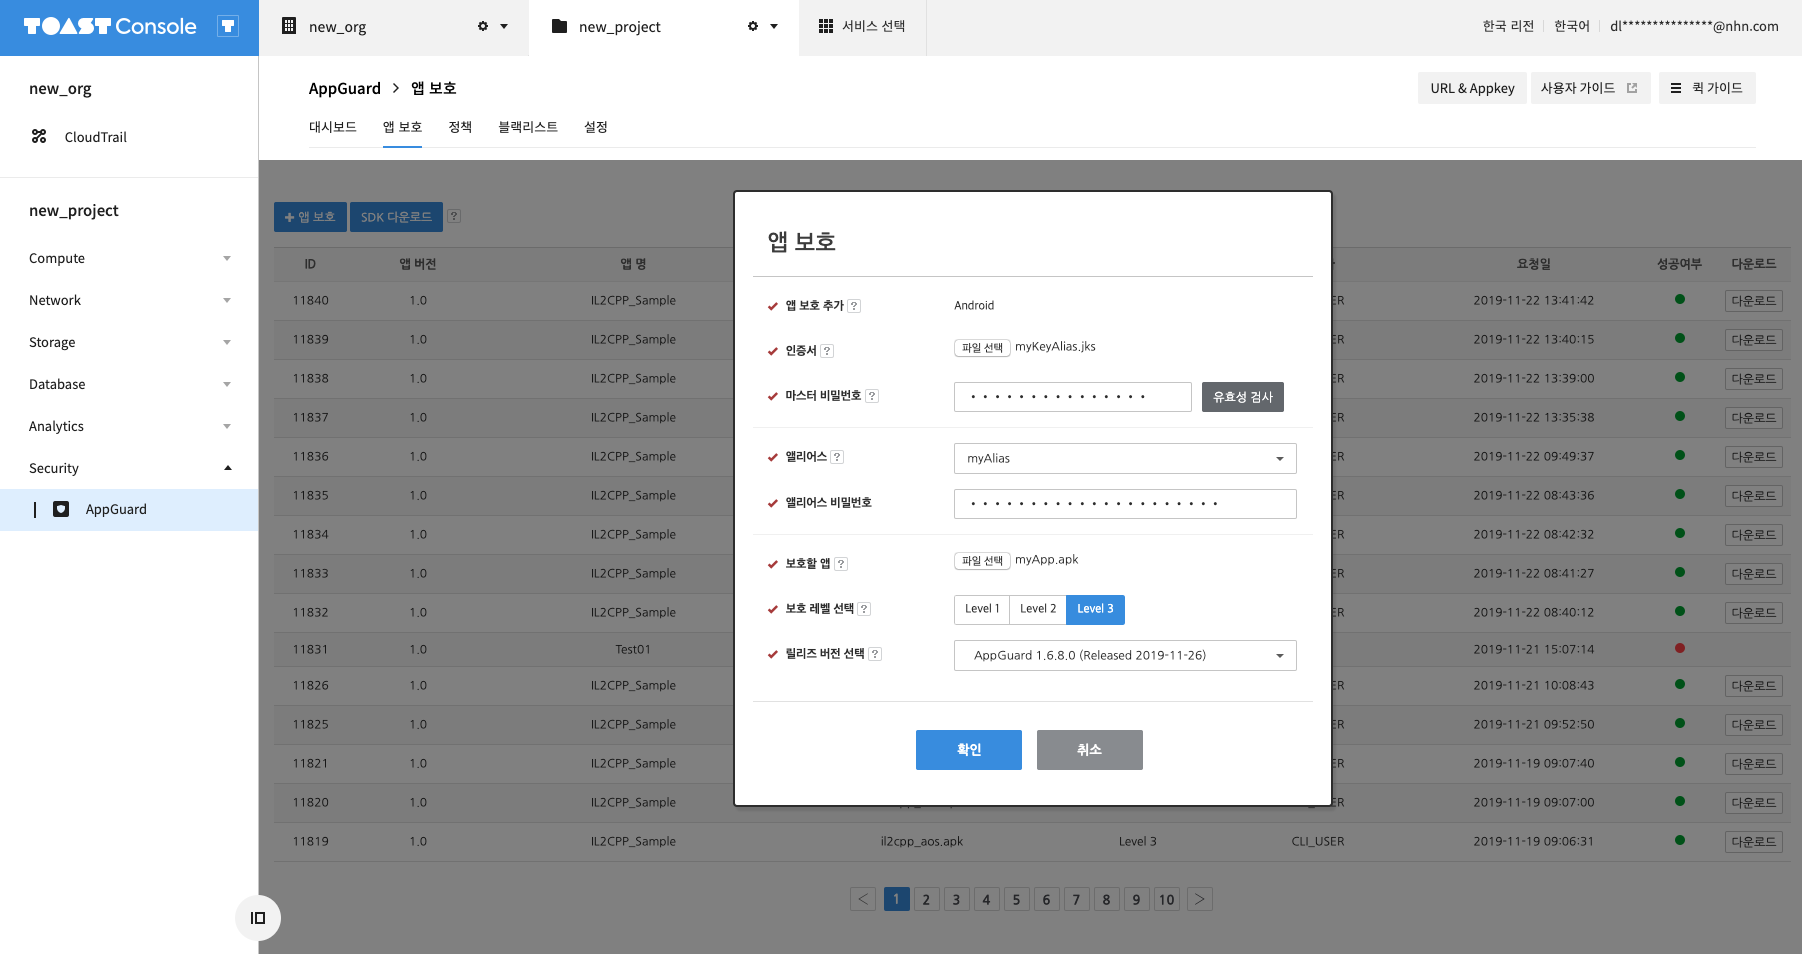This screenshot has height=954, width=1802.
Task: Click AppGuard breadcrumb link
Action: point(345,88)
